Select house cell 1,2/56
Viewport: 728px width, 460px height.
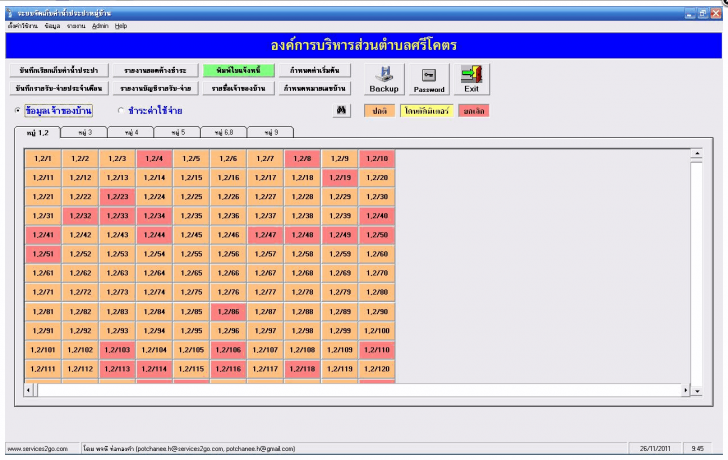[x=228, y=254]
